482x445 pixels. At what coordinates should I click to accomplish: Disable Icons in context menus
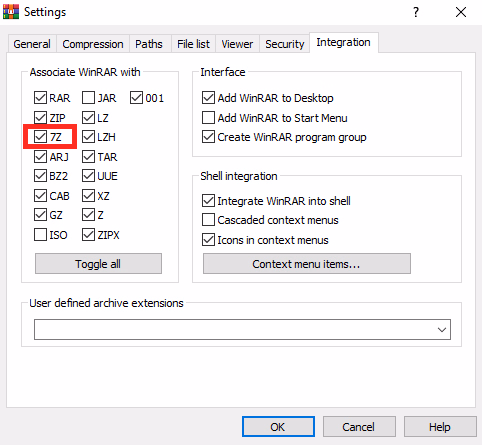pyautogui.click(x=208, y=240)
